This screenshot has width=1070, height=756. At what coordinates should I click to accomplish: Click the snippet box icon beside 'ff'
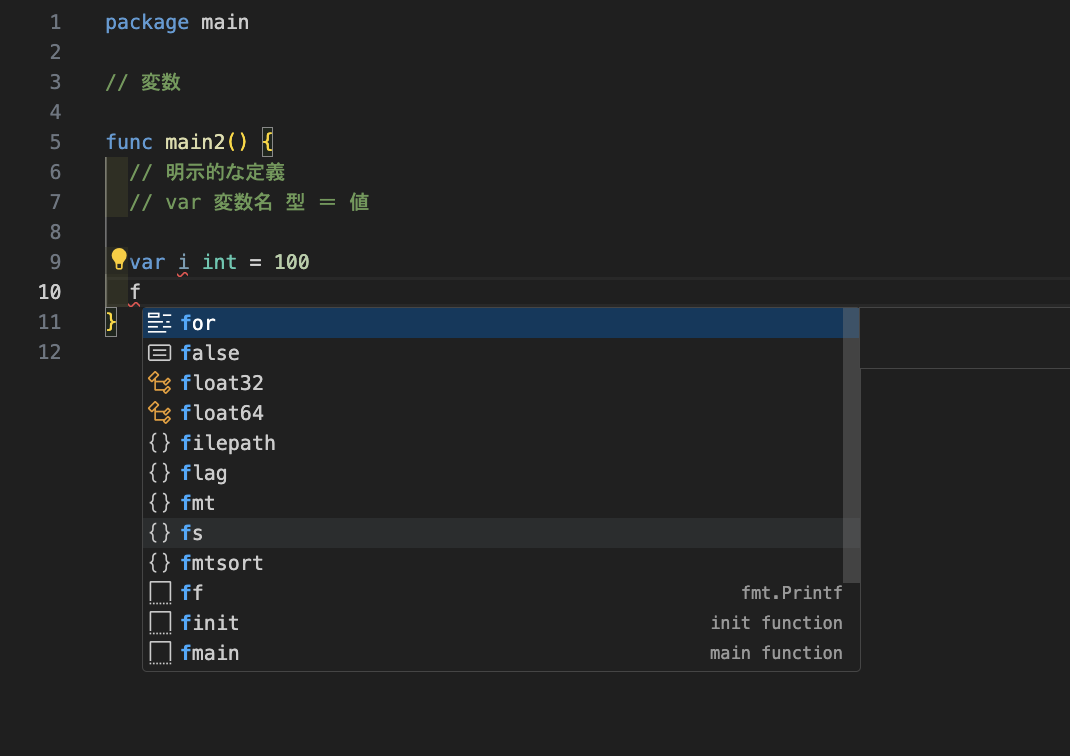pos(160,593)
